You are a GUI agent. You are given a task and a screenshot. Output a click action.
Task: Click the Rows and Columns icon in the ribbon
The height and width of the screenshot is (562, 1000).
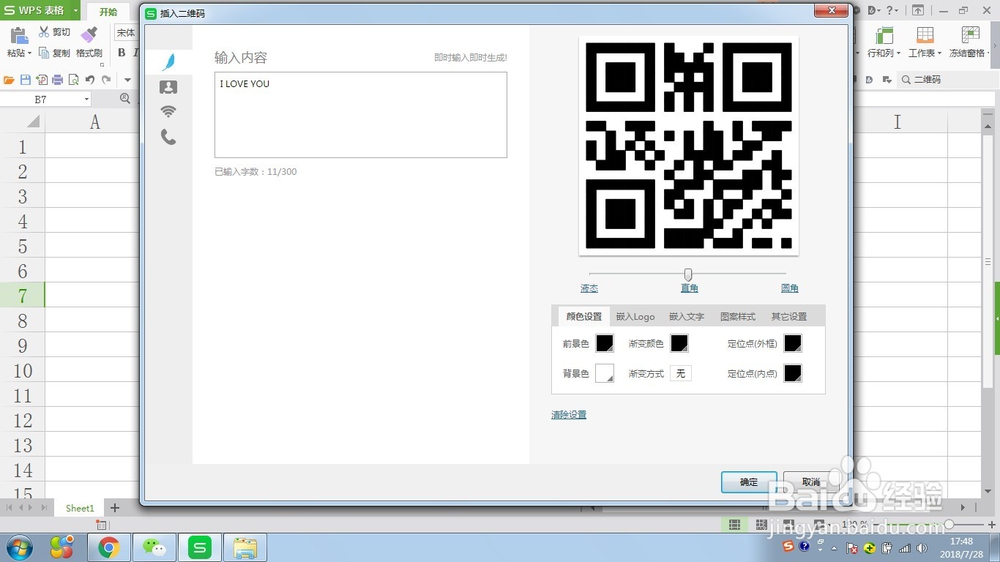(x=883, y=35)
